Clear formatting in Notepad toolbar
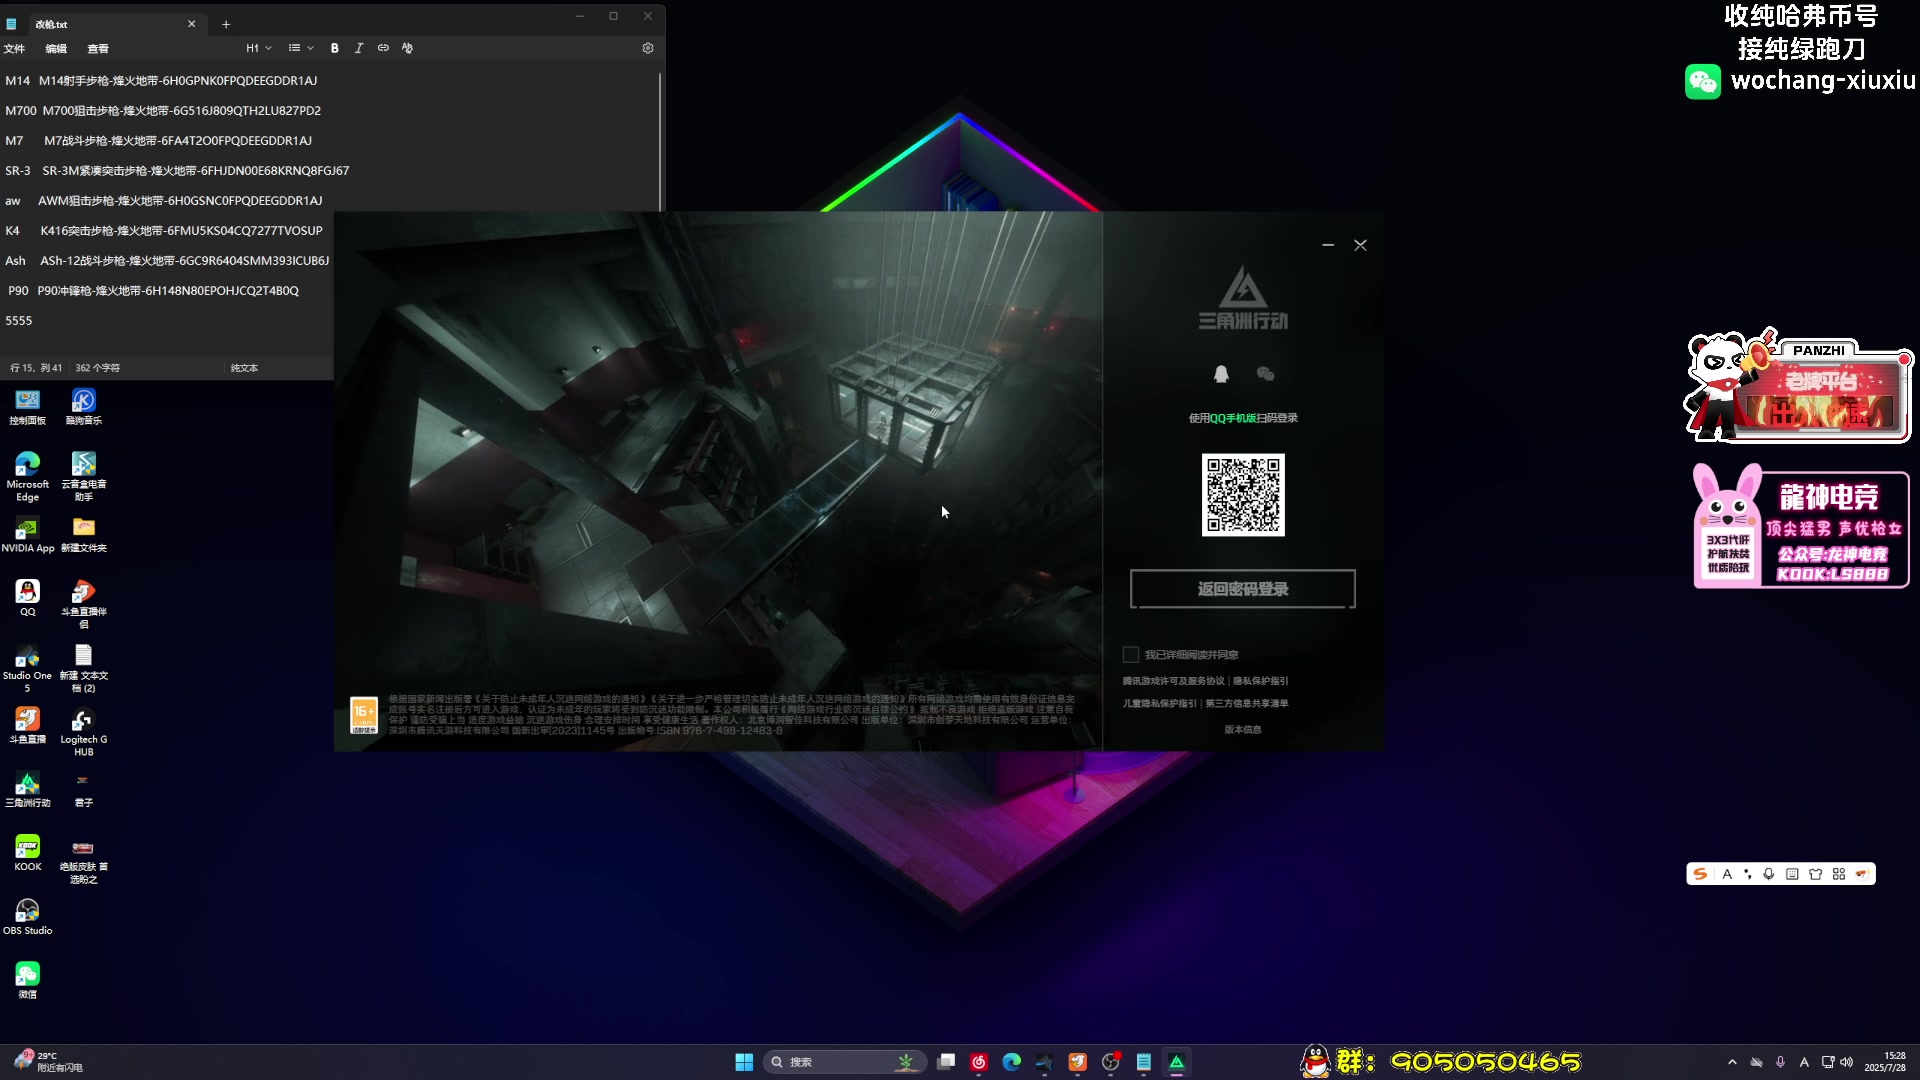The height and width of the screenshot is (1080, 1920). [x=407, y=48]
